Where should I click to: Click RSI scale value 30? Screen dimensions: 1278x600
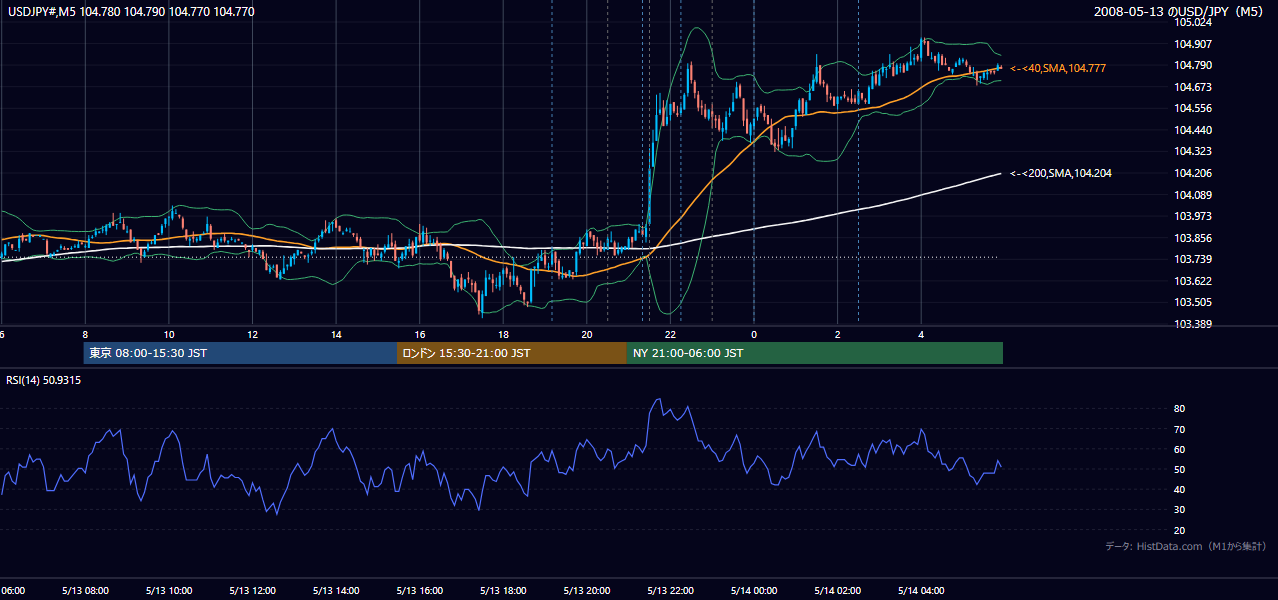(1180, 510)
